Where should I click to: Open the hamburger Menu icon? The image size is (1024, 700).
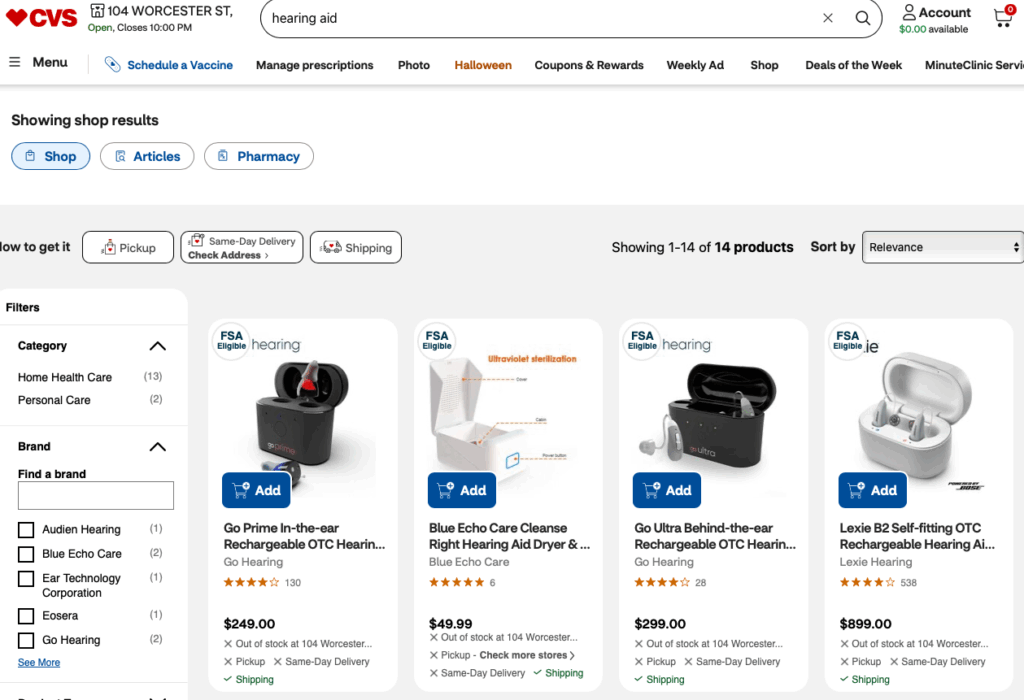tap(15, 62)
